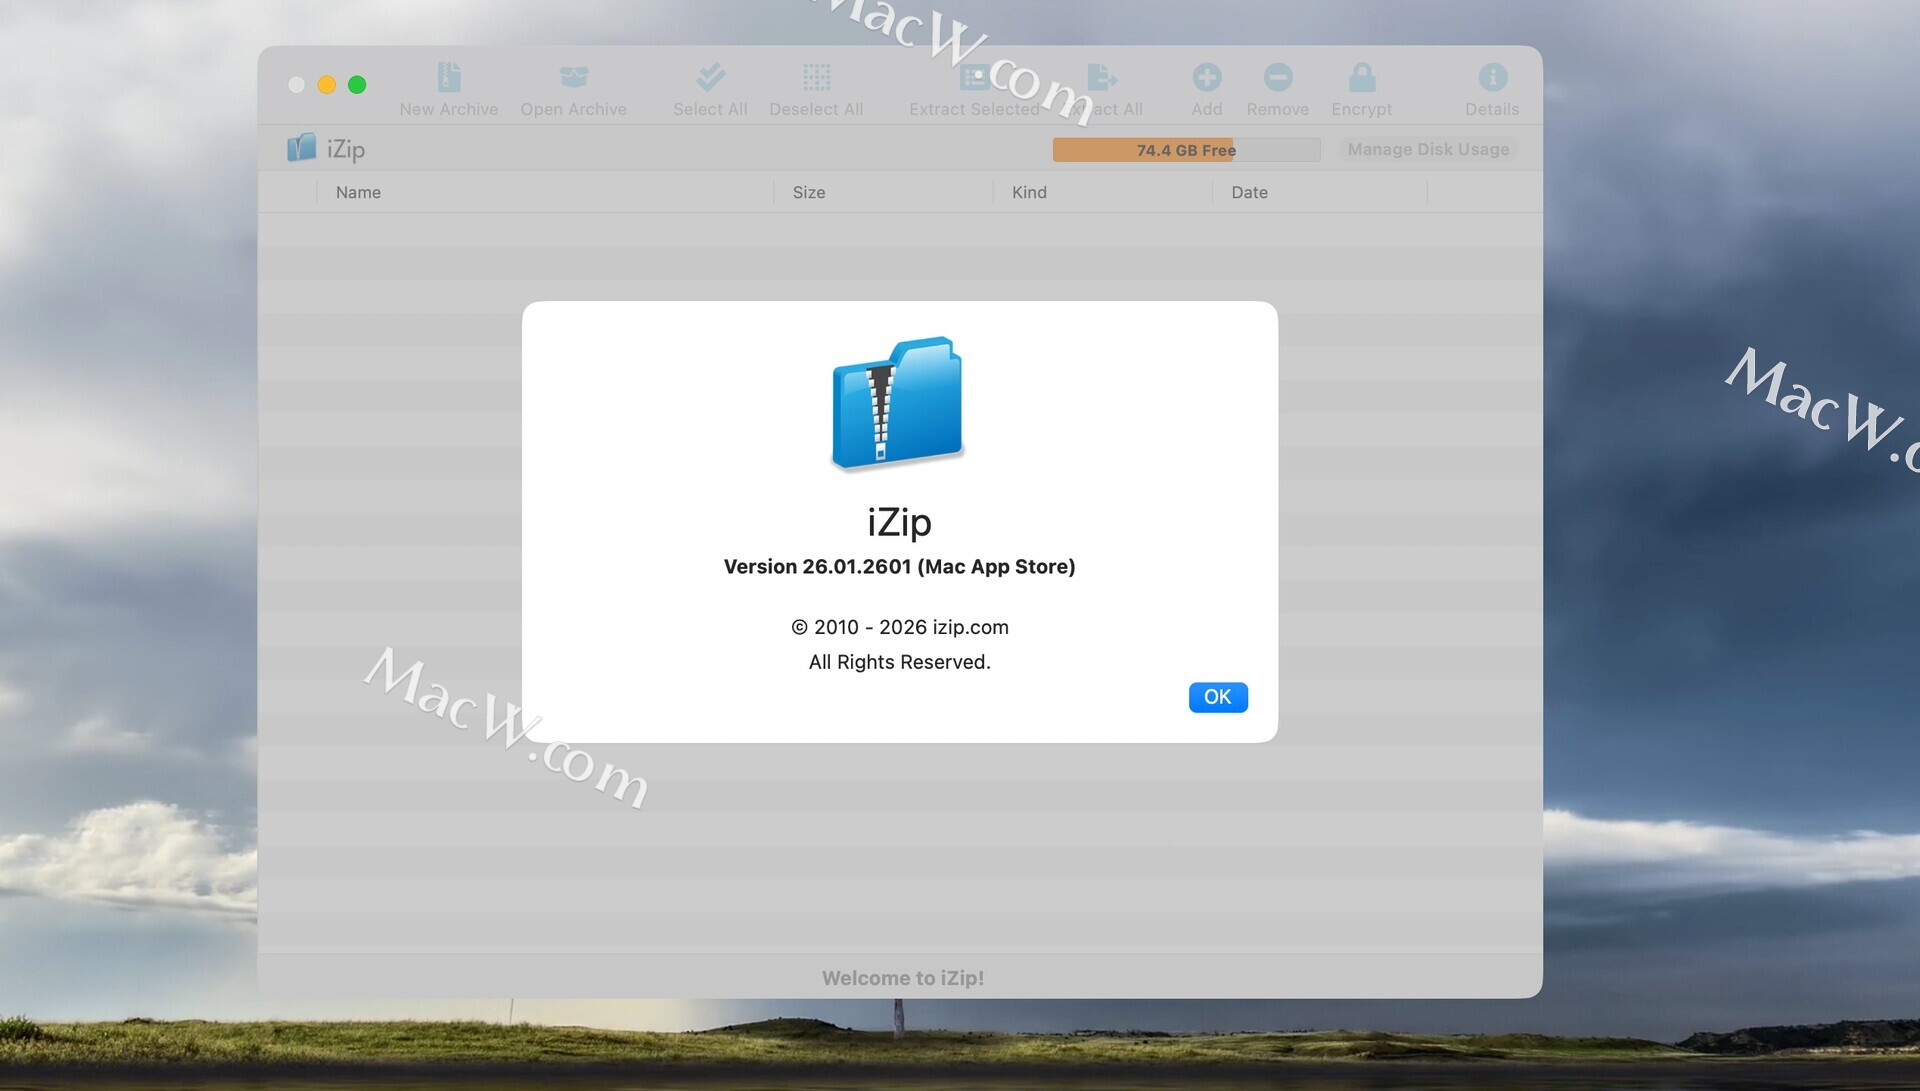Image resolution: width=1920 pixels, height=1091 pixels.
Task: Sort by the Size column header
Action: point(808,193)
